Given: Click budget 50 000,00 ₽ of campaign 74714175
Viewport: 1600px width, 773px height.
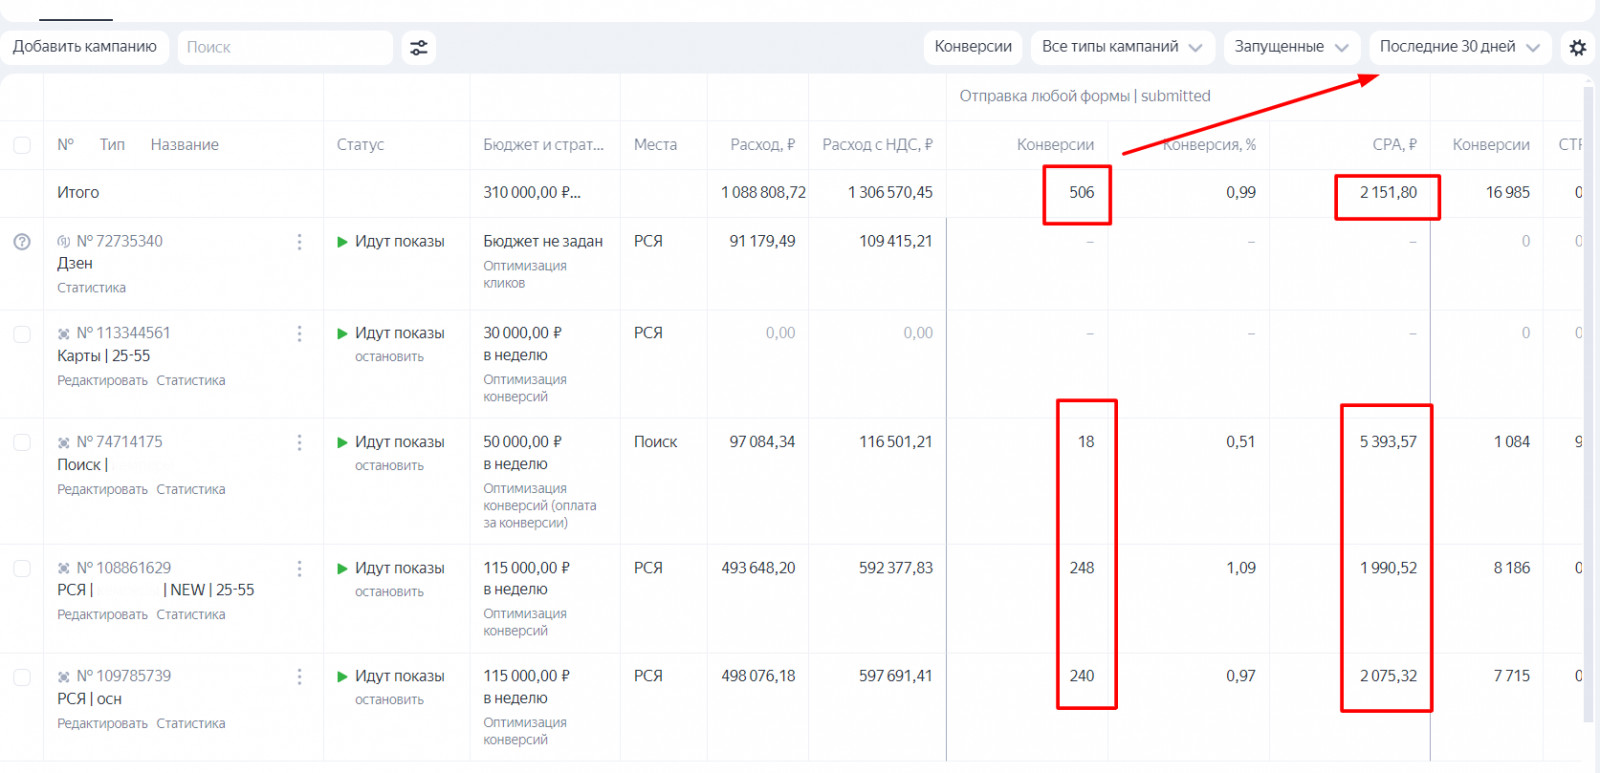Looking at the screenshot, I should [523, 442].
